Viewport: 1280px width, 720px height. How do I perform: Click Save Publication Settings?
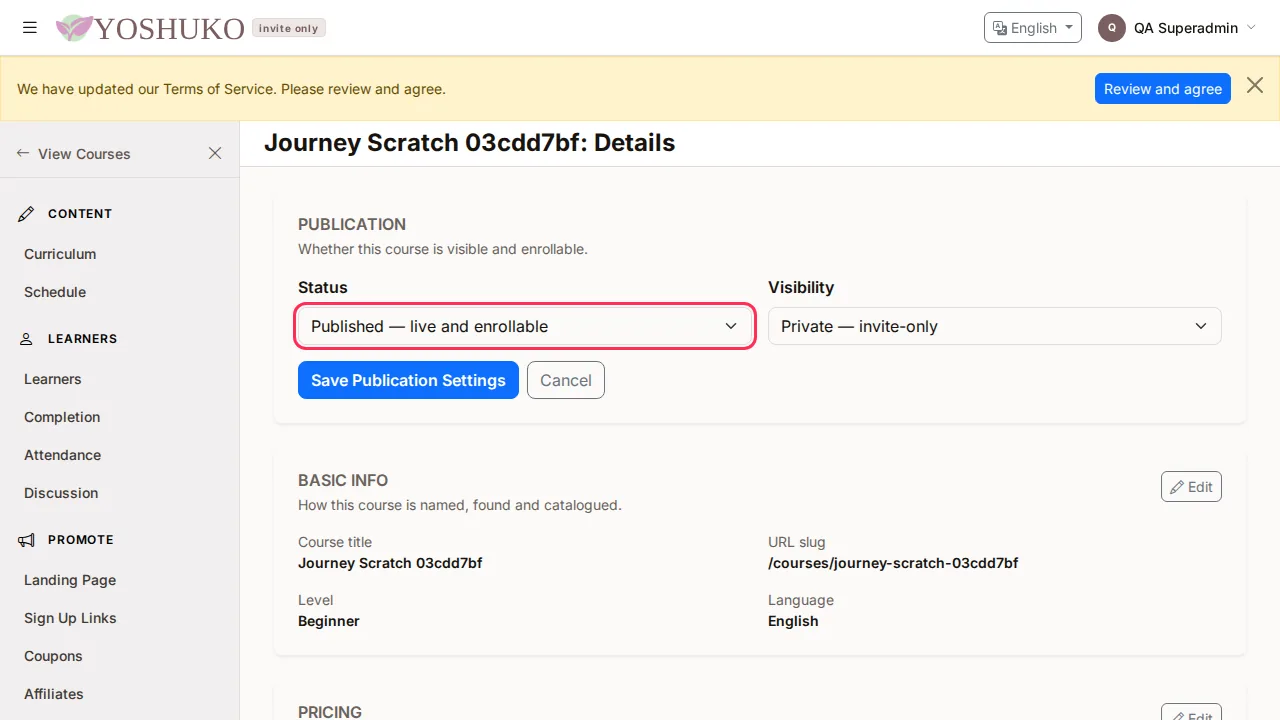[x=408, y=380]
